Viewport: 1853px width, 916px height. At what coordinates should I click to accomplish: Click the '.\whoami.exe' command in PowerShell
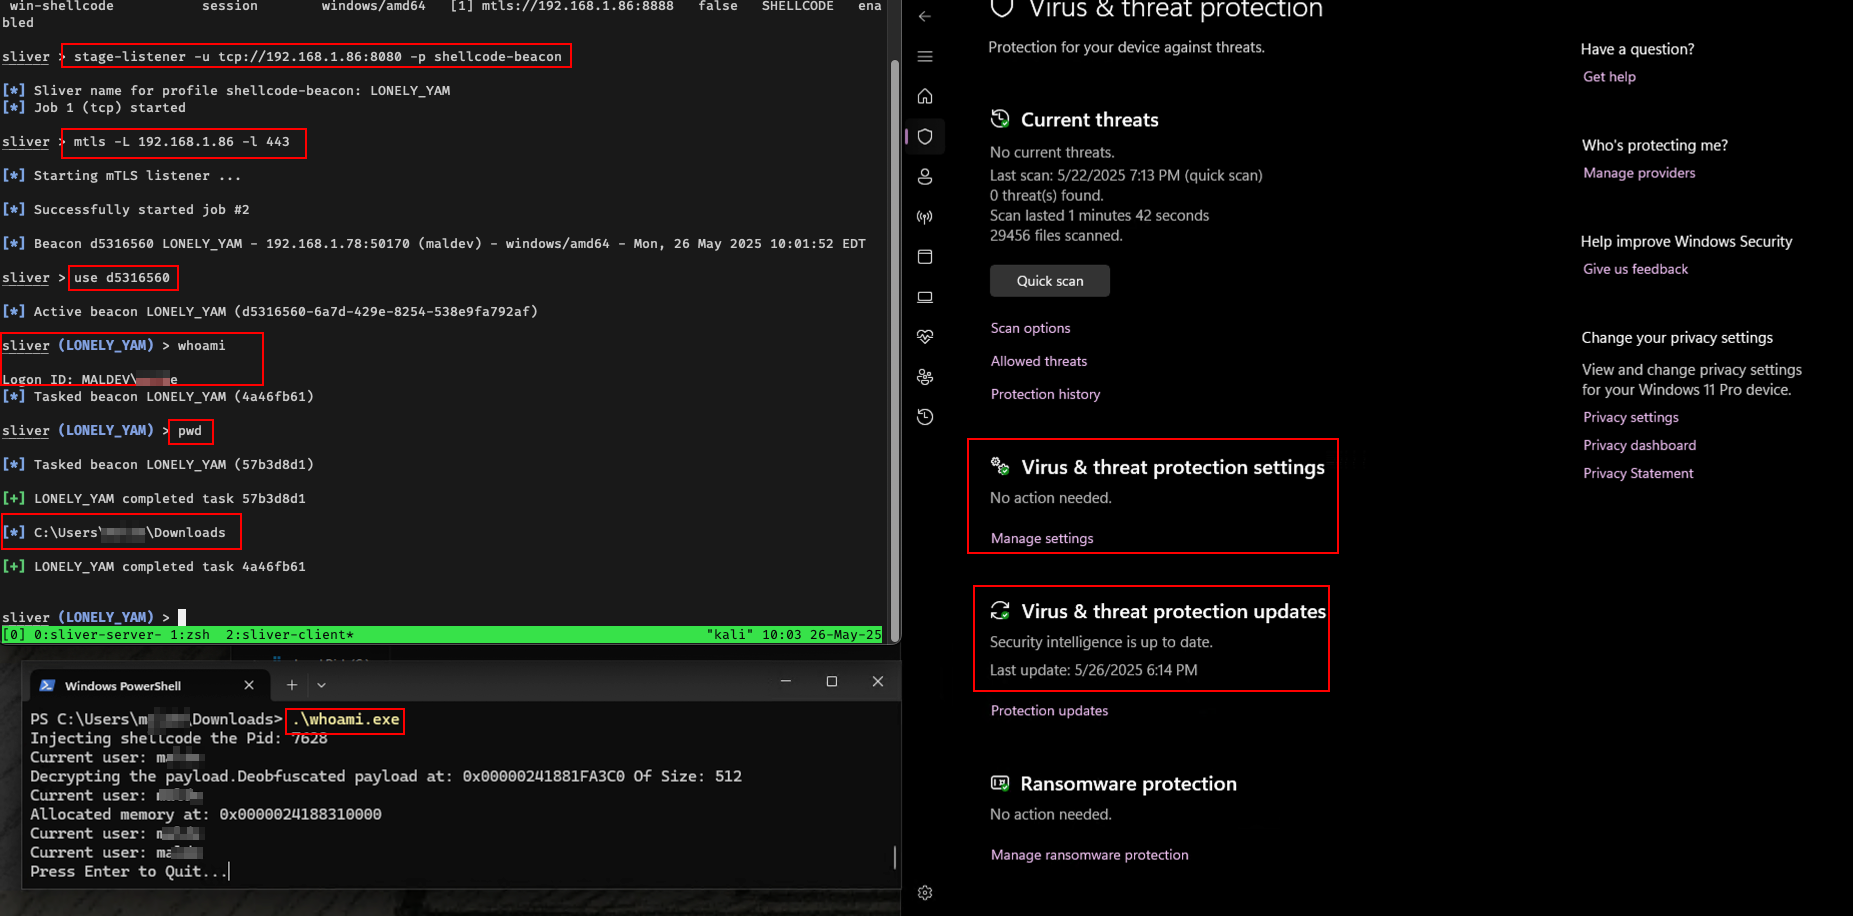346,719
